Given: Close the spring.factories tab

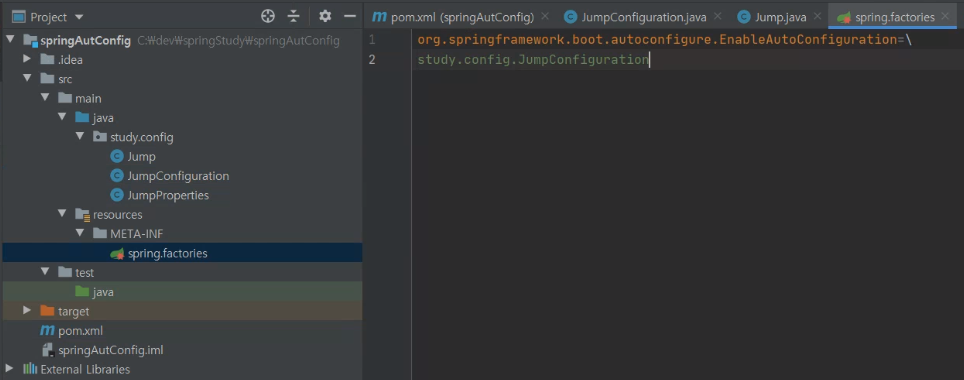Looking at the screenshot, I should point(945,17).
